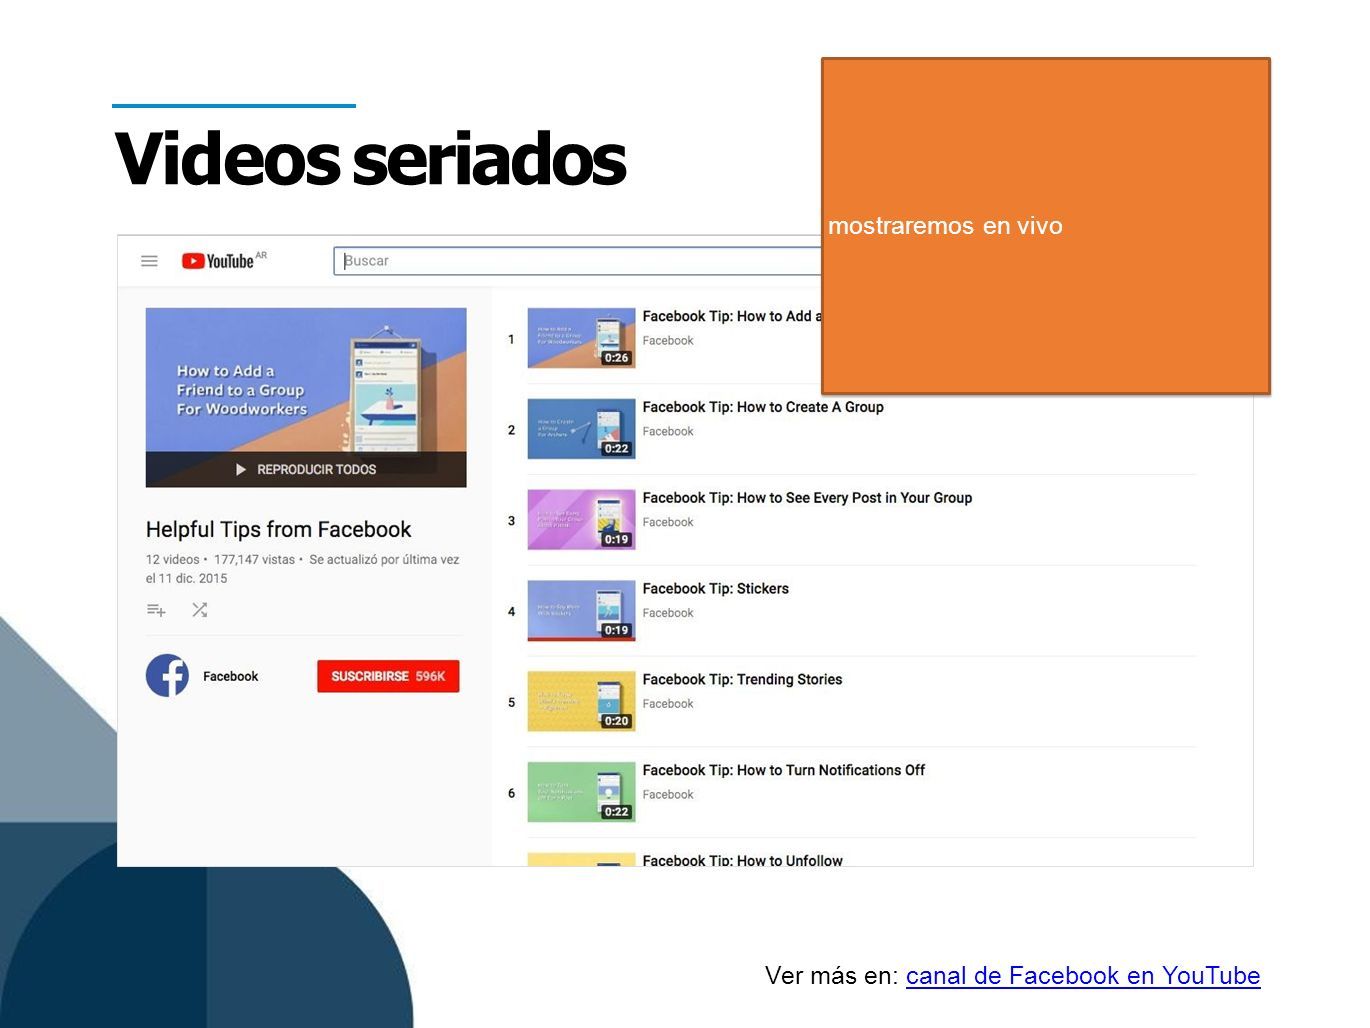Open thumbnail of video 1 with 0:26 duration

[x=581, y=338]
